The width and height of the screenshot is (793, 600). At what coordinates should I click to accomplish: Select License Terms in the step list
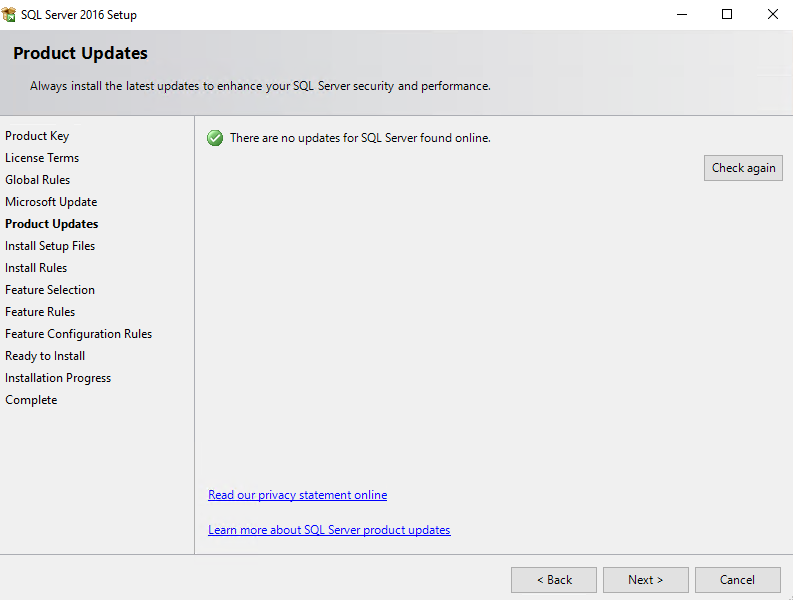click(42, 158)
